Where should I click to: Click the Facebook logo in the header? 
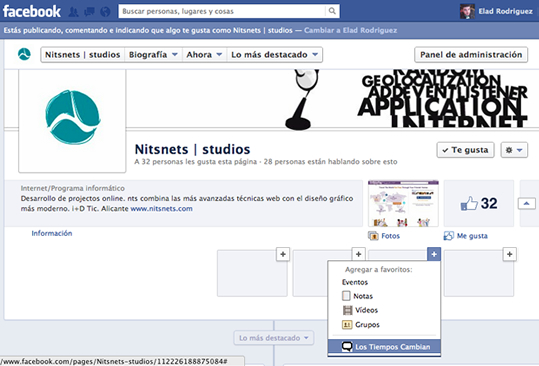pyautogui.click(x=32, y=11)
